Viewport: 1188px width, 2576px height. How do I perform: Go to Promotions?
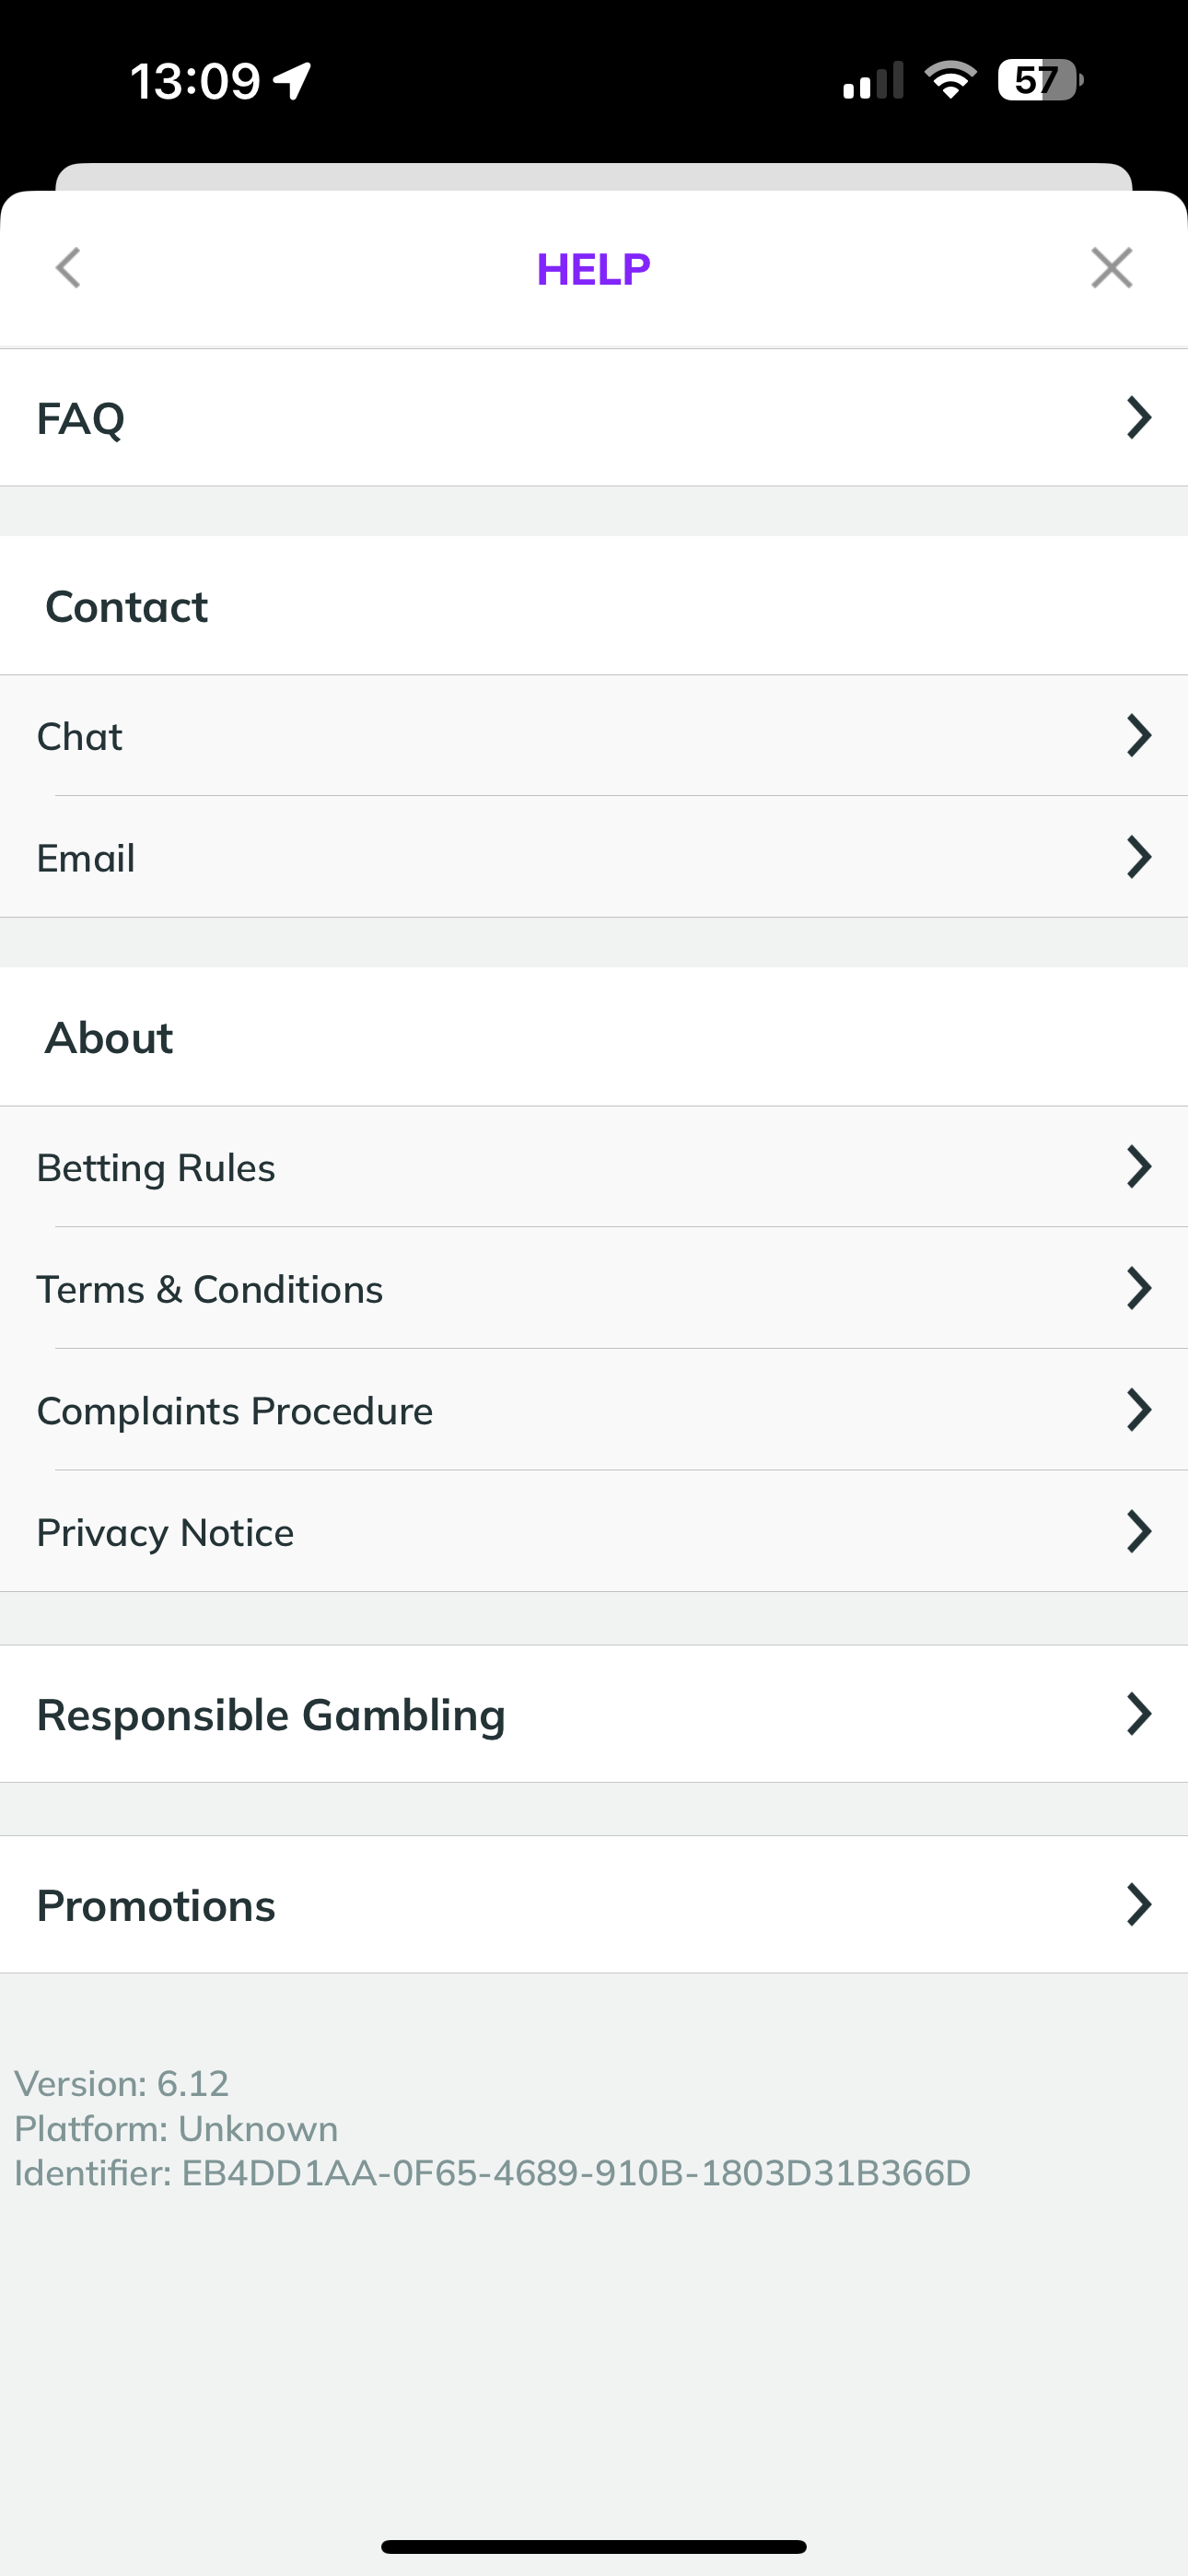coord(156,1906)
